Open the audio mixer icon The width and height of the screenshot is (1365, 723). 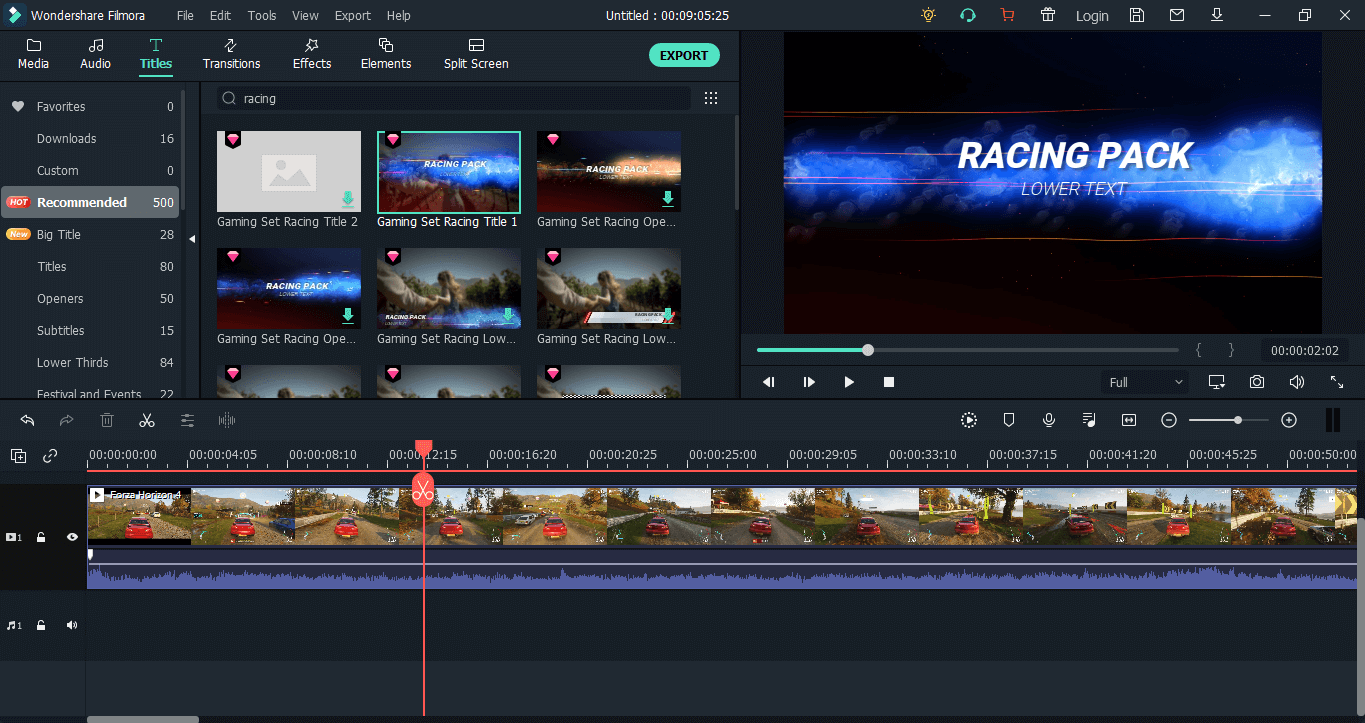pos(1089,420)
